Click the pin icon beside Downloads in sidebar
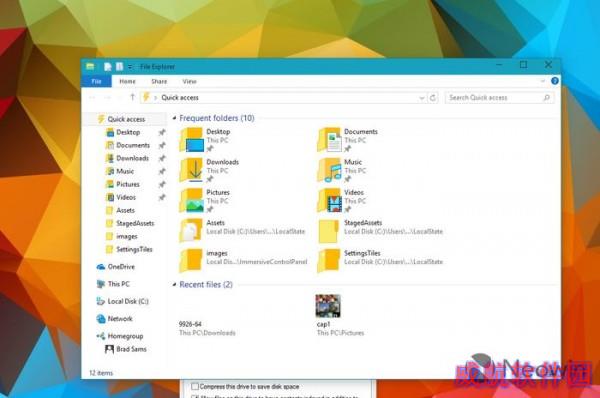The width and height of the screenshot is (600, 398). (162, 158)
